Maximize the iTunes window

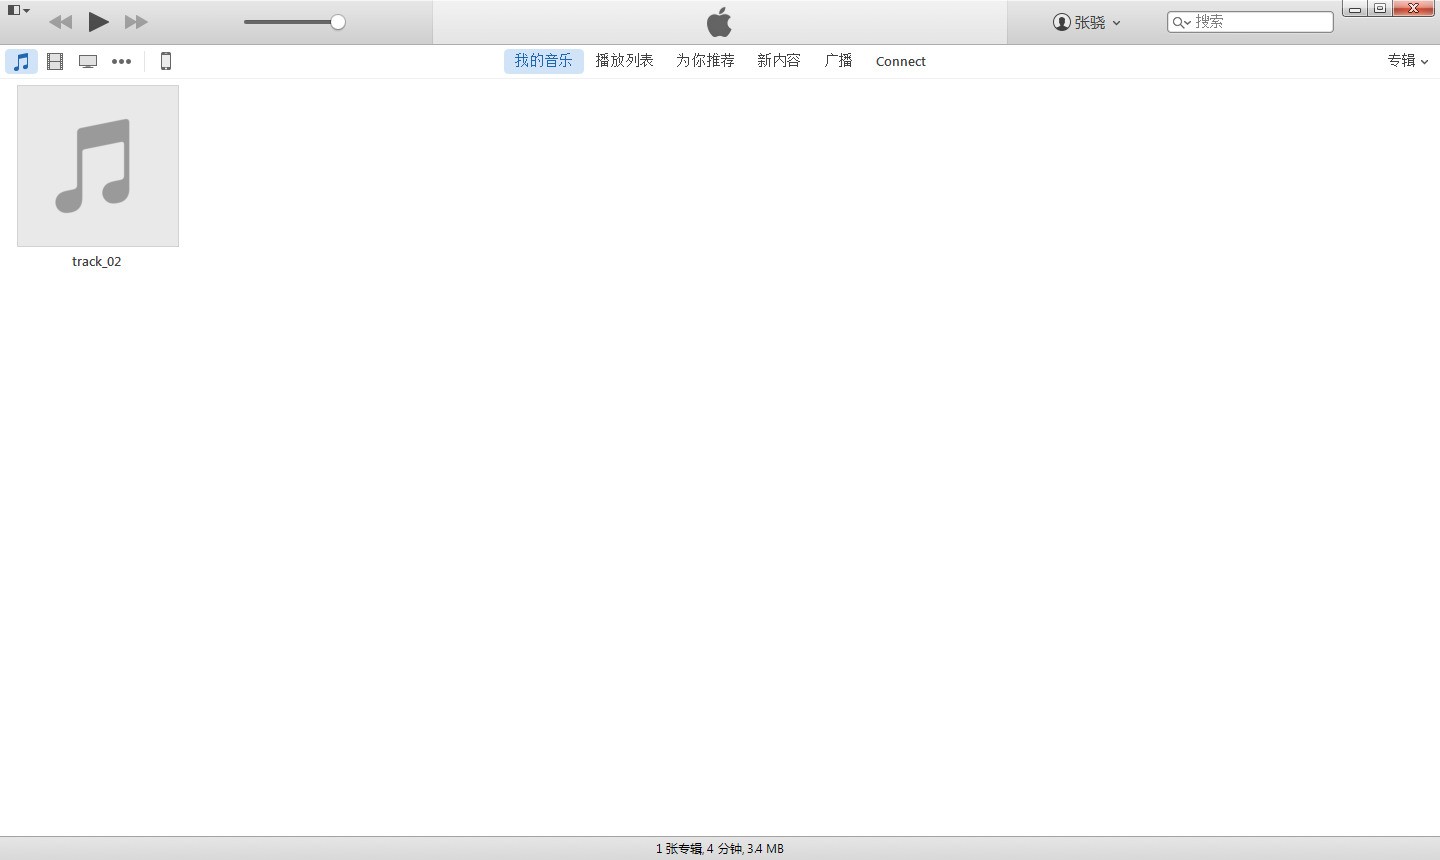[1380, 9]
